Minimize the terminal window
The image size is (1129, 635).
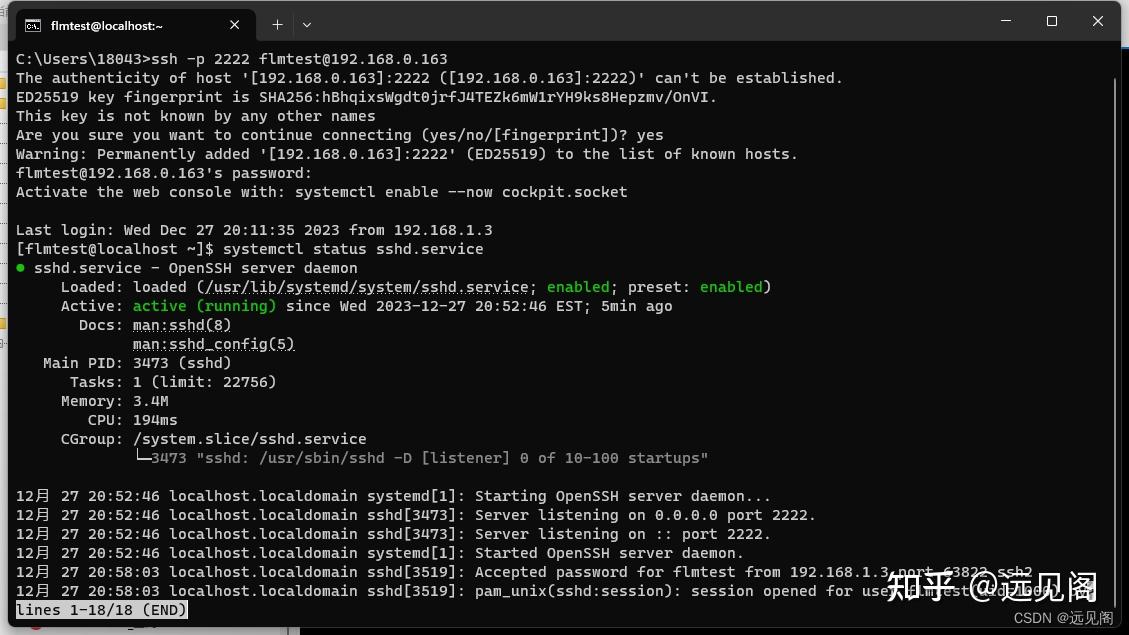pos(1006,21)
